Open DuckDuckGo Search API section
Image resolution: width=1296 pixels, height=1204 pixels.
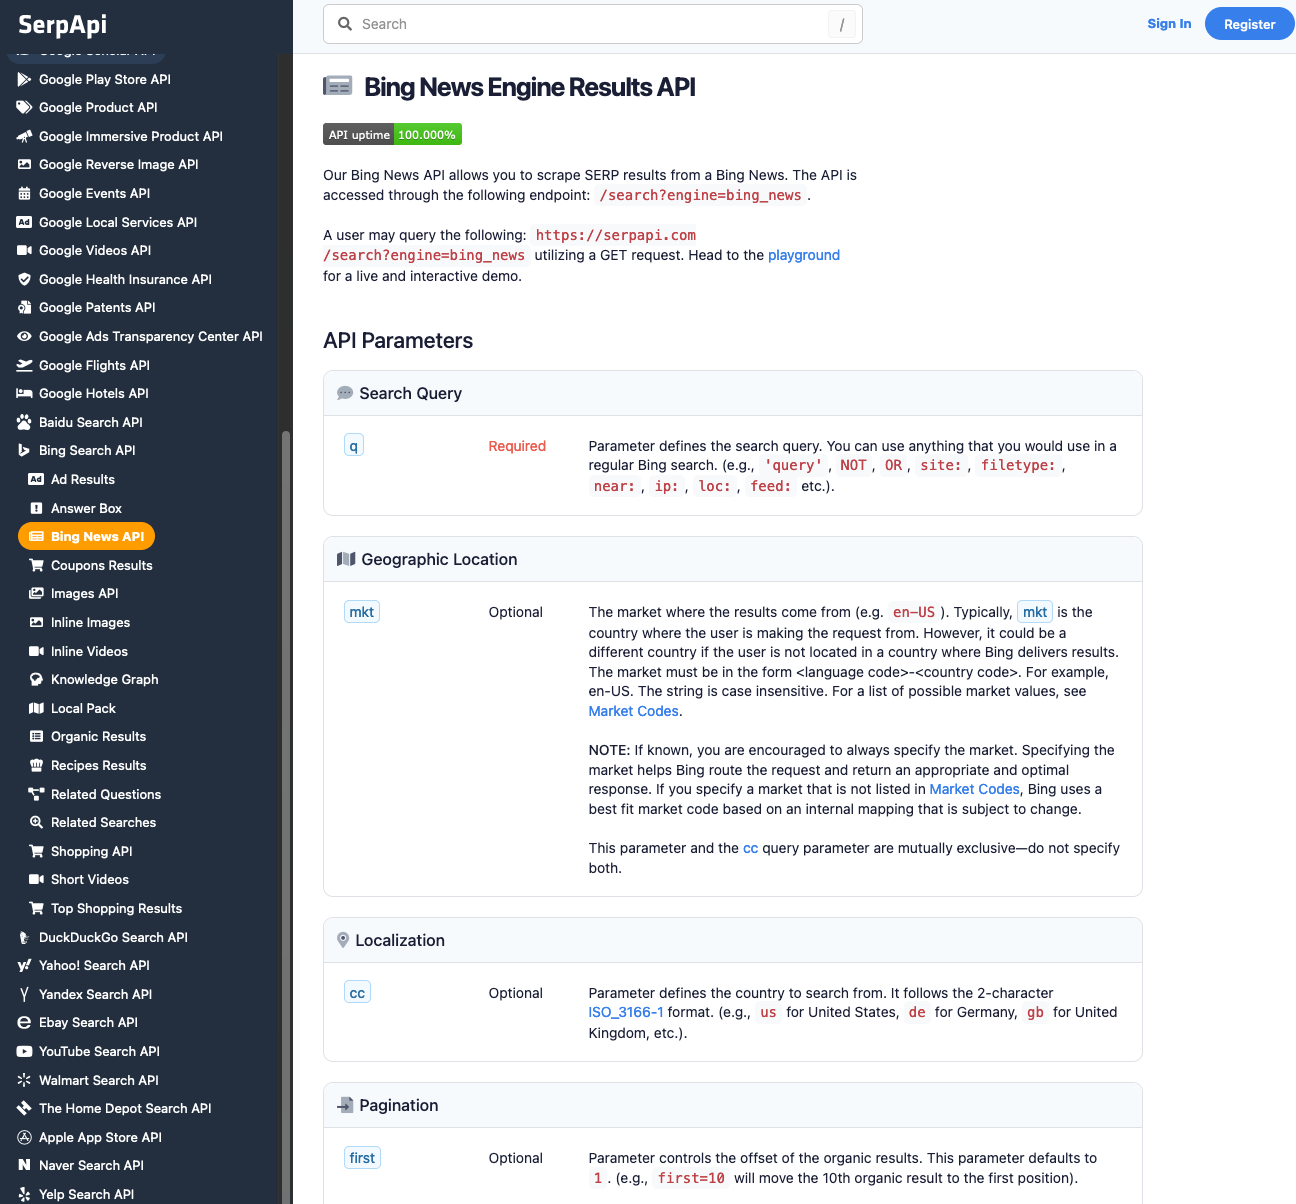click(x=113, y=937)
